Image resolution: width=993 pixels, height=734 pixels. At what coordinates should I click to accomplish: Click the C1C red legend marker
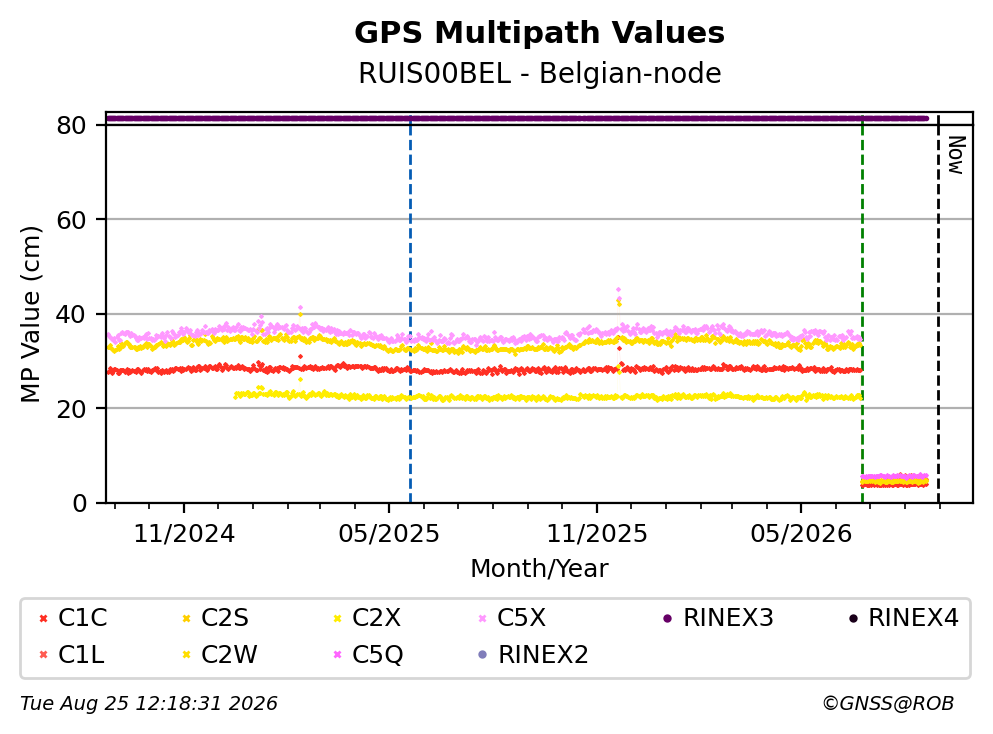pyautogui.click(x=43, y=618)
